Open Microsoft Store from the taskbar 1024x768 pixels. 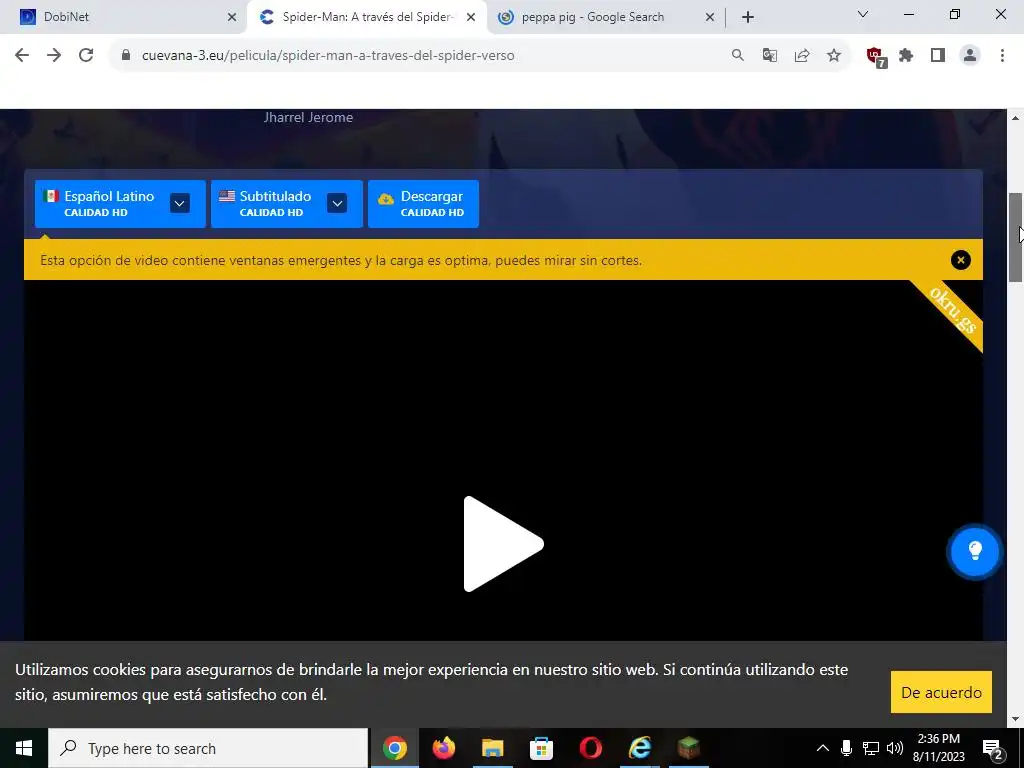[541, 748]
